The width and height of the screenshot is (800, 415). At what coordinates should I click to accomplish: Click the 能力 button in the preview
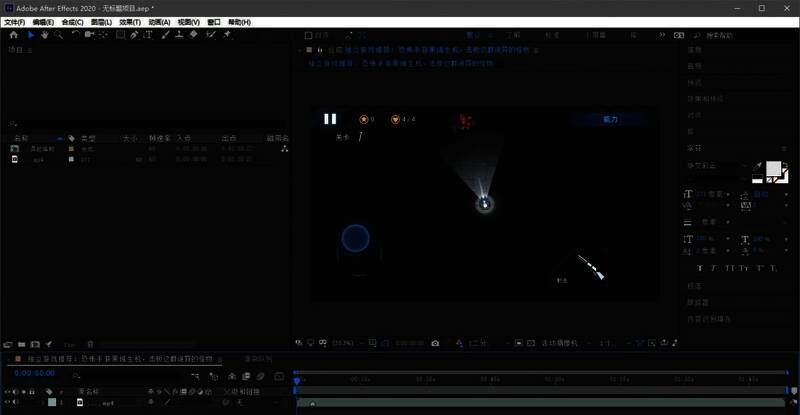(x=610, y=119)
